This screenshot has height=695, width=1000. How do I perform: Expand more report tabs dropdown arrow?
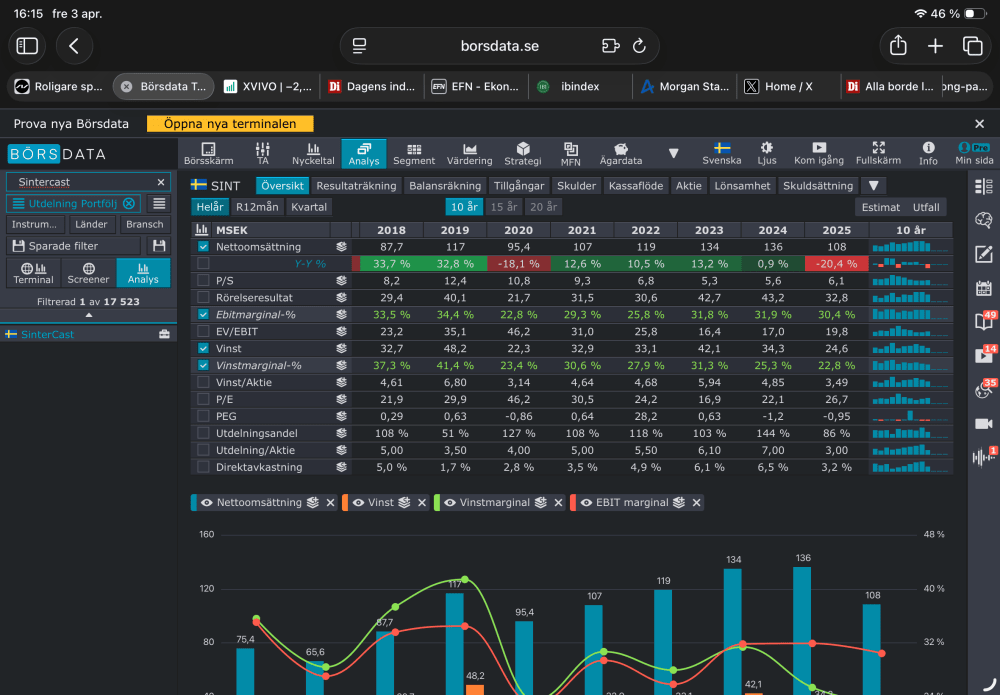pos(874,186)
